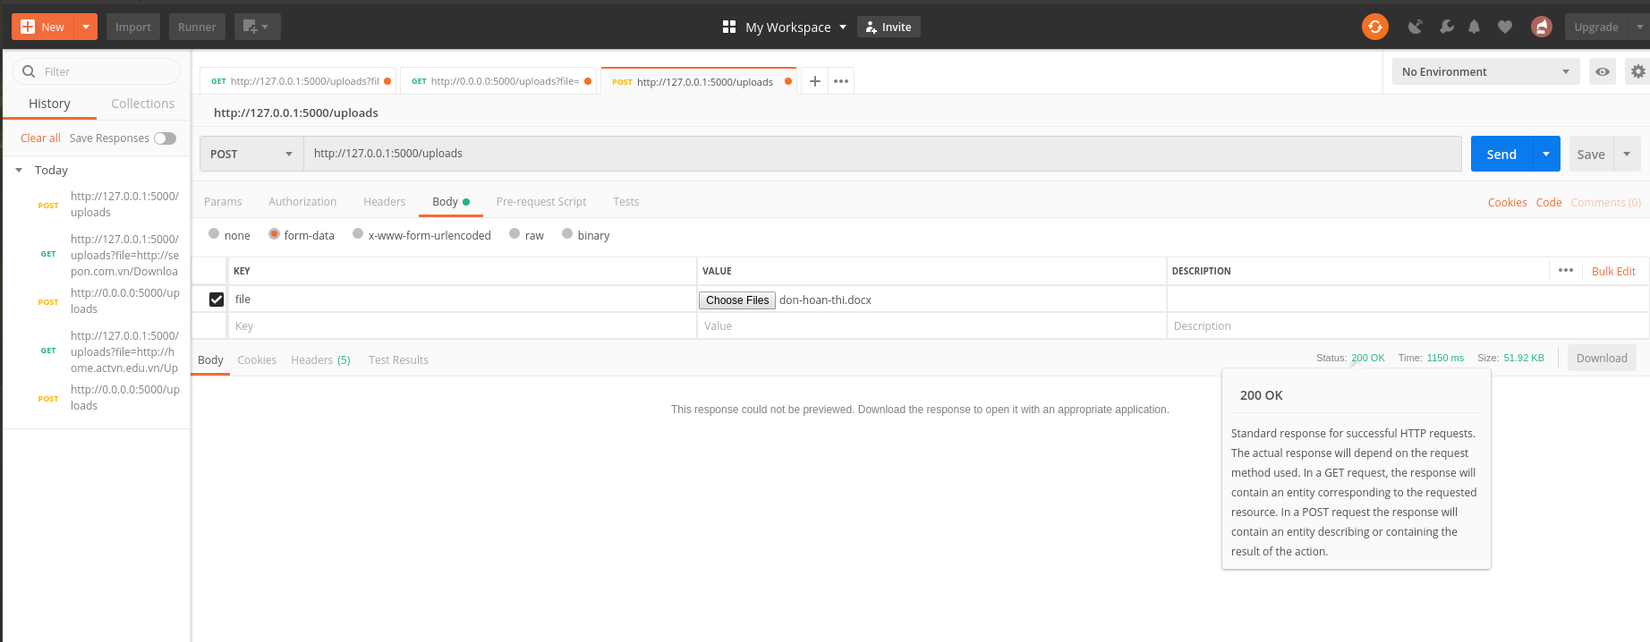Screen dimensions: 1650x642
Task: Click the 200 OK status text
Action: (1368, 358)
